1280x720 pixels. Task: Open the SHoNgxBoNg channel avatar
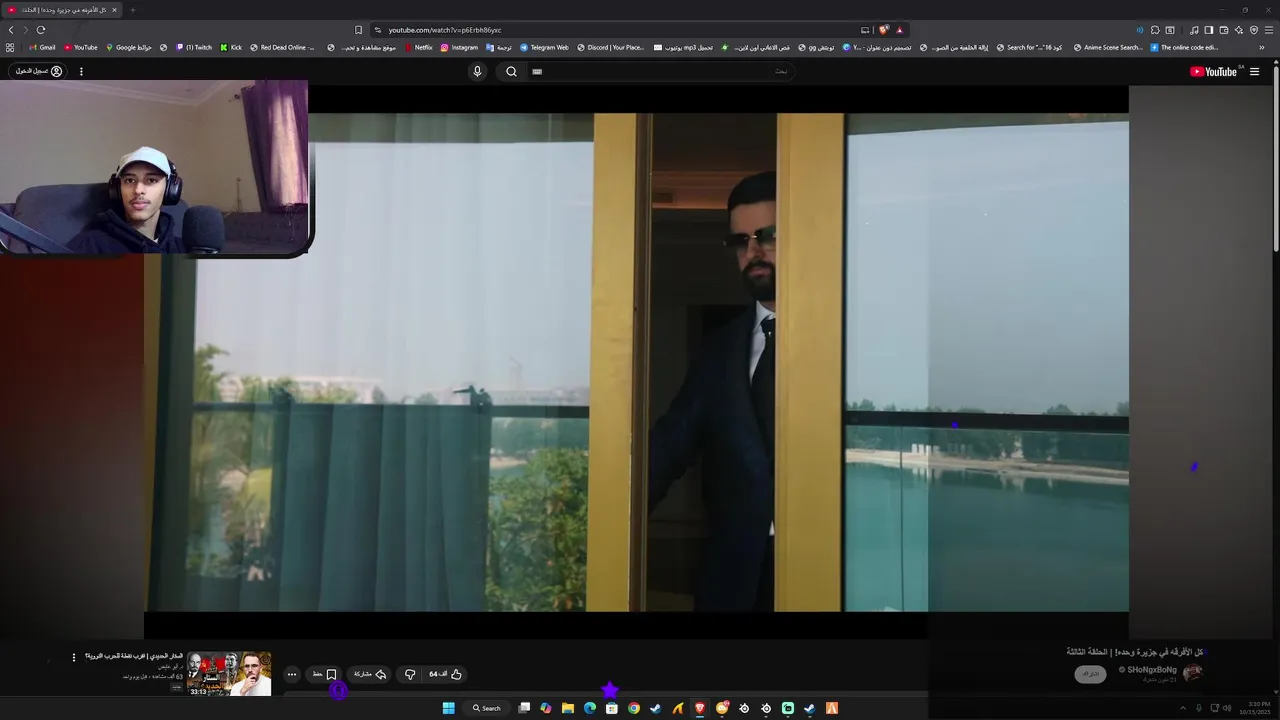[1192, 673]
